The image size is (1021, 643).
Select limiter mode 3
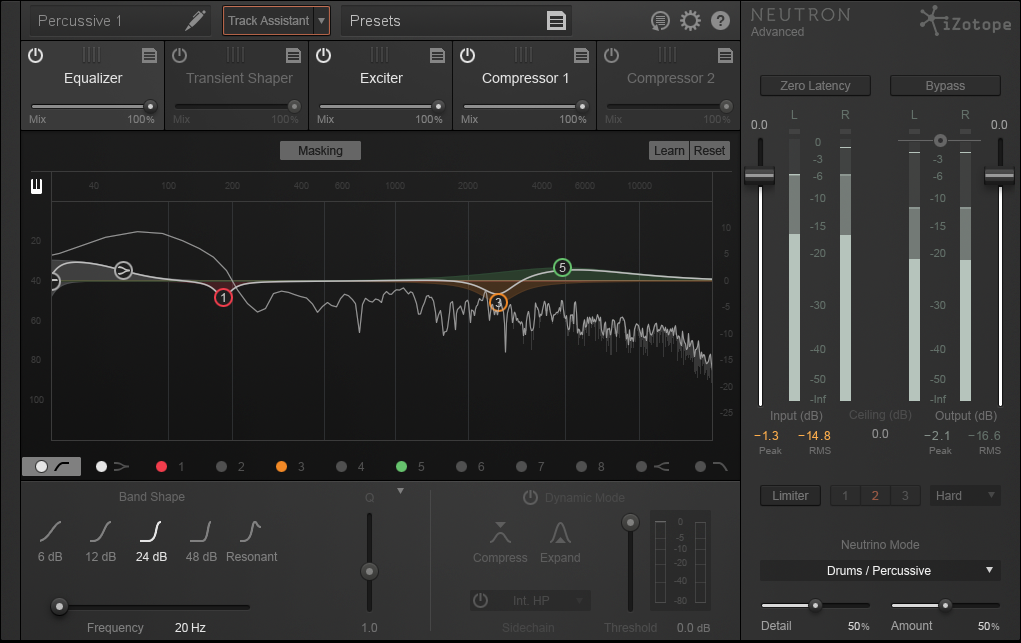[904, 496]
